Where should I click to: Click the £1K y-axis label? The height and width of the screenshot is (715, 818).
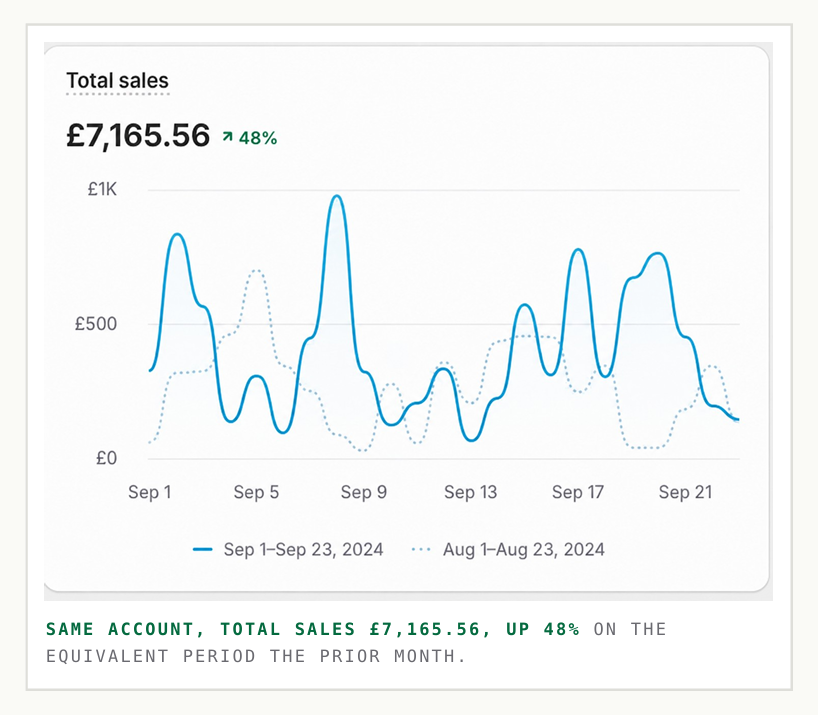pos(102,189)
